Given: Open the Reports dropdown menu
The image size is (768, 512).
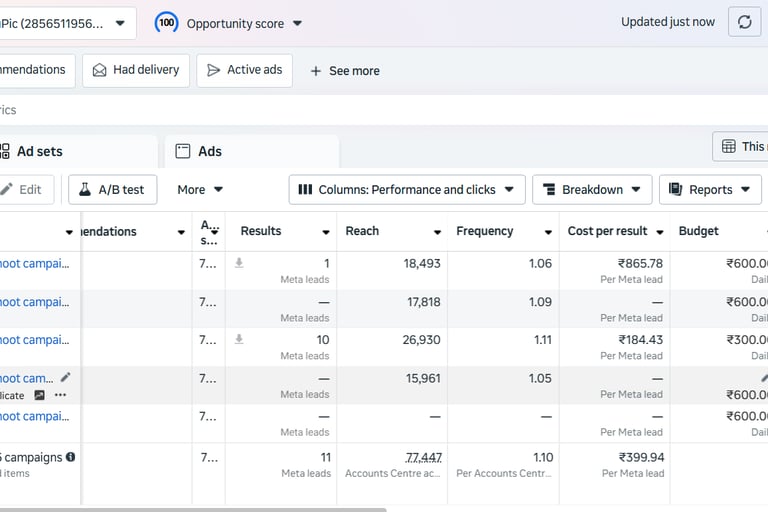Looking at the screenshot, I should (x=710, y=189).
